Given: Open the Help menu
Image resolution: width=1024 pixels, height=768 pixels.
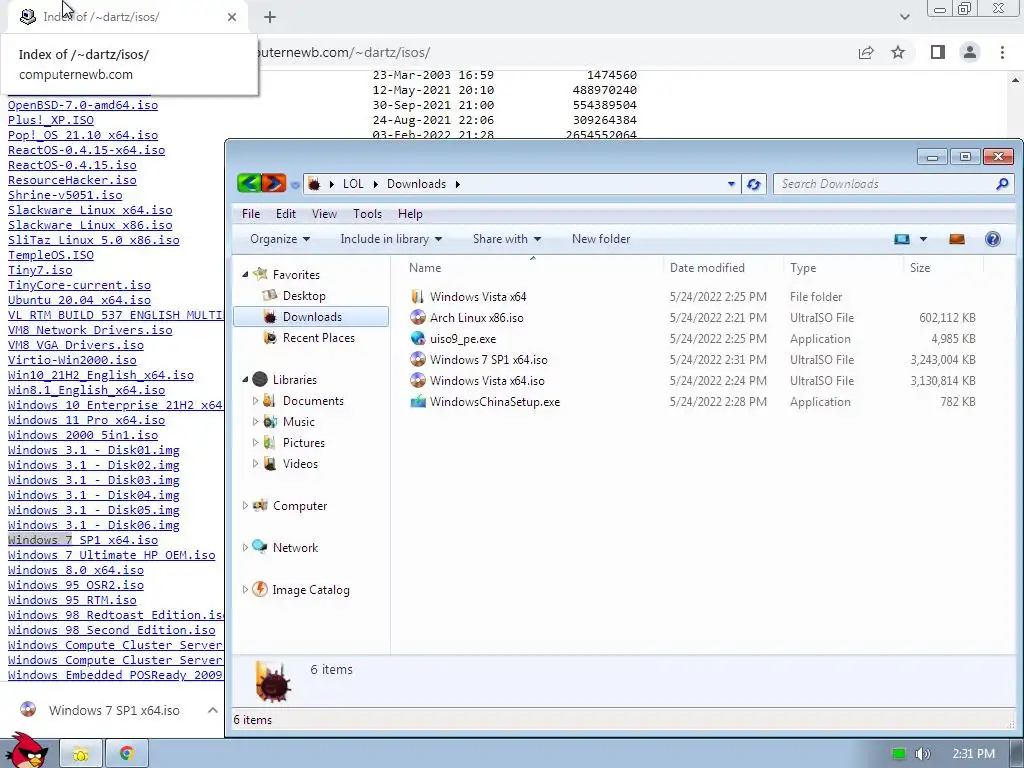Looking at the screenshot, I should (410, 214).
